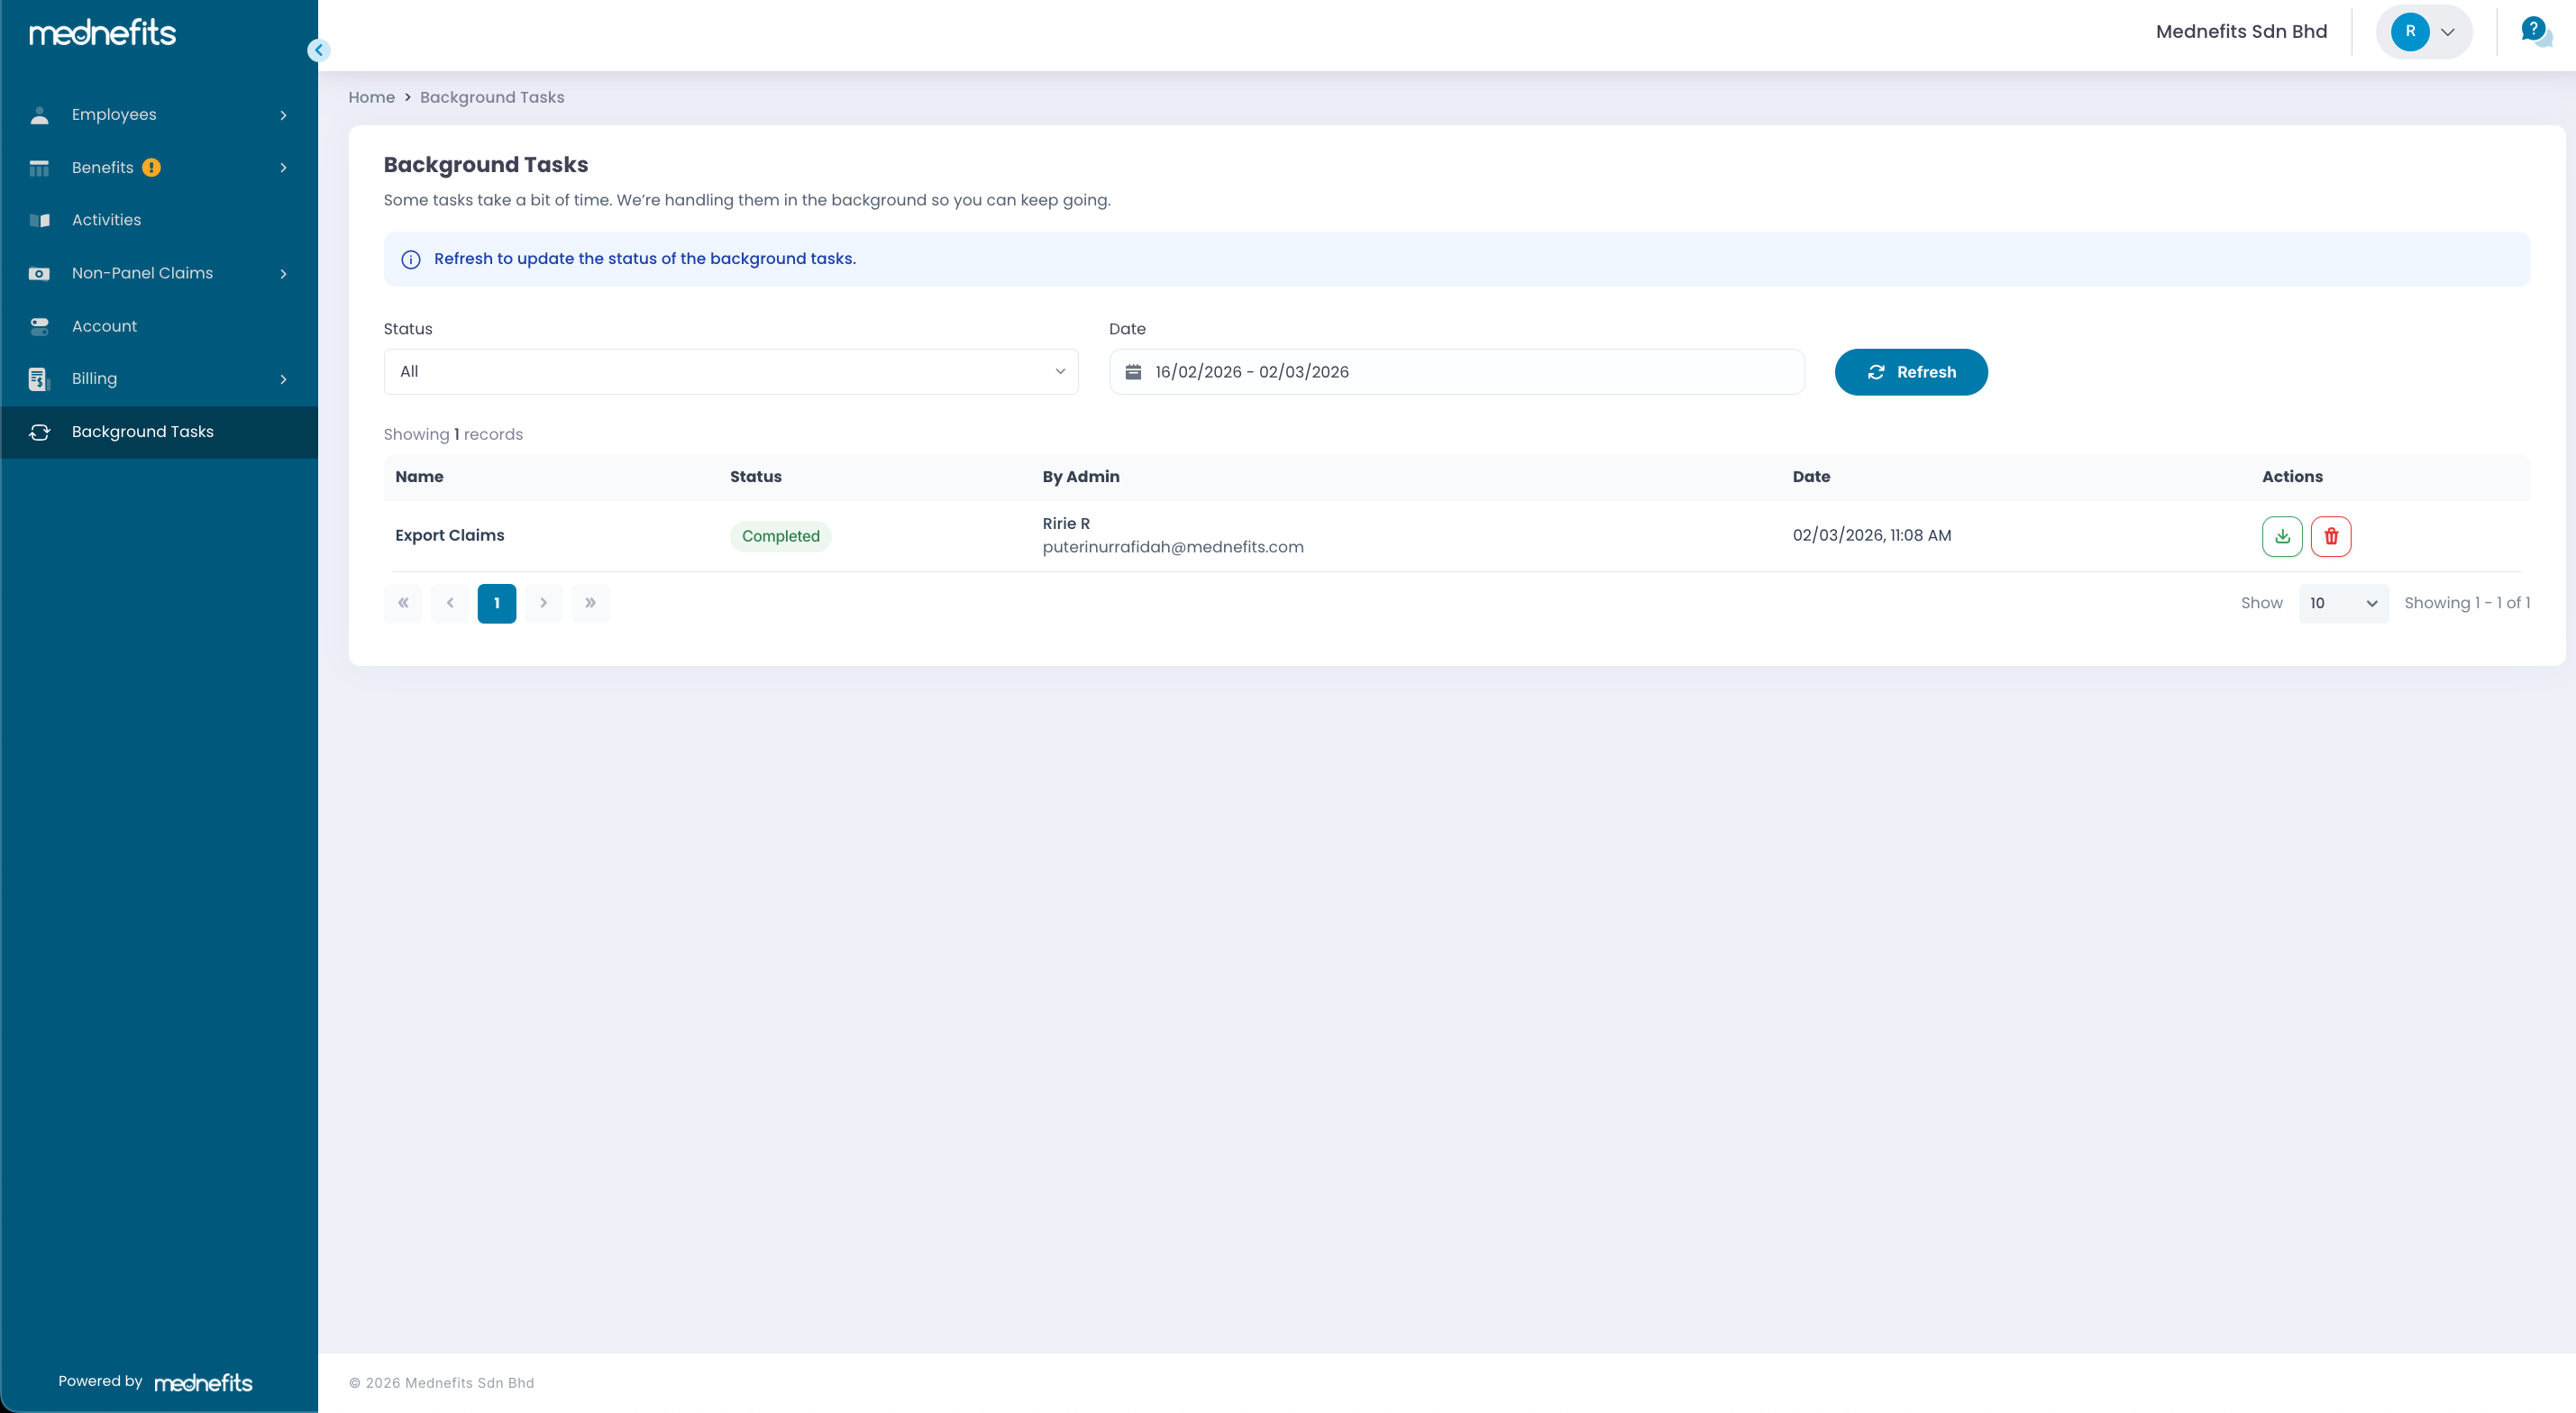Download the Export Claims file
Image resolution: width=2576 pixels, height=1413 pixels.
point(2281,536)
